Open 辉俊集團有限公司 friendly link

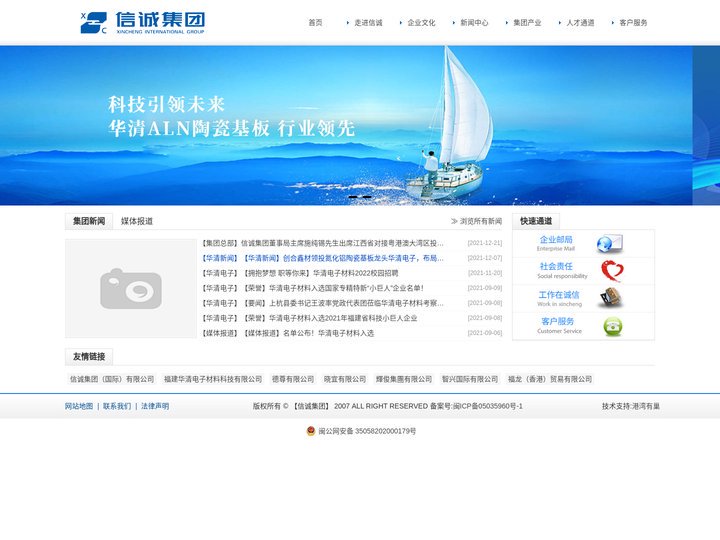point(404,379)
